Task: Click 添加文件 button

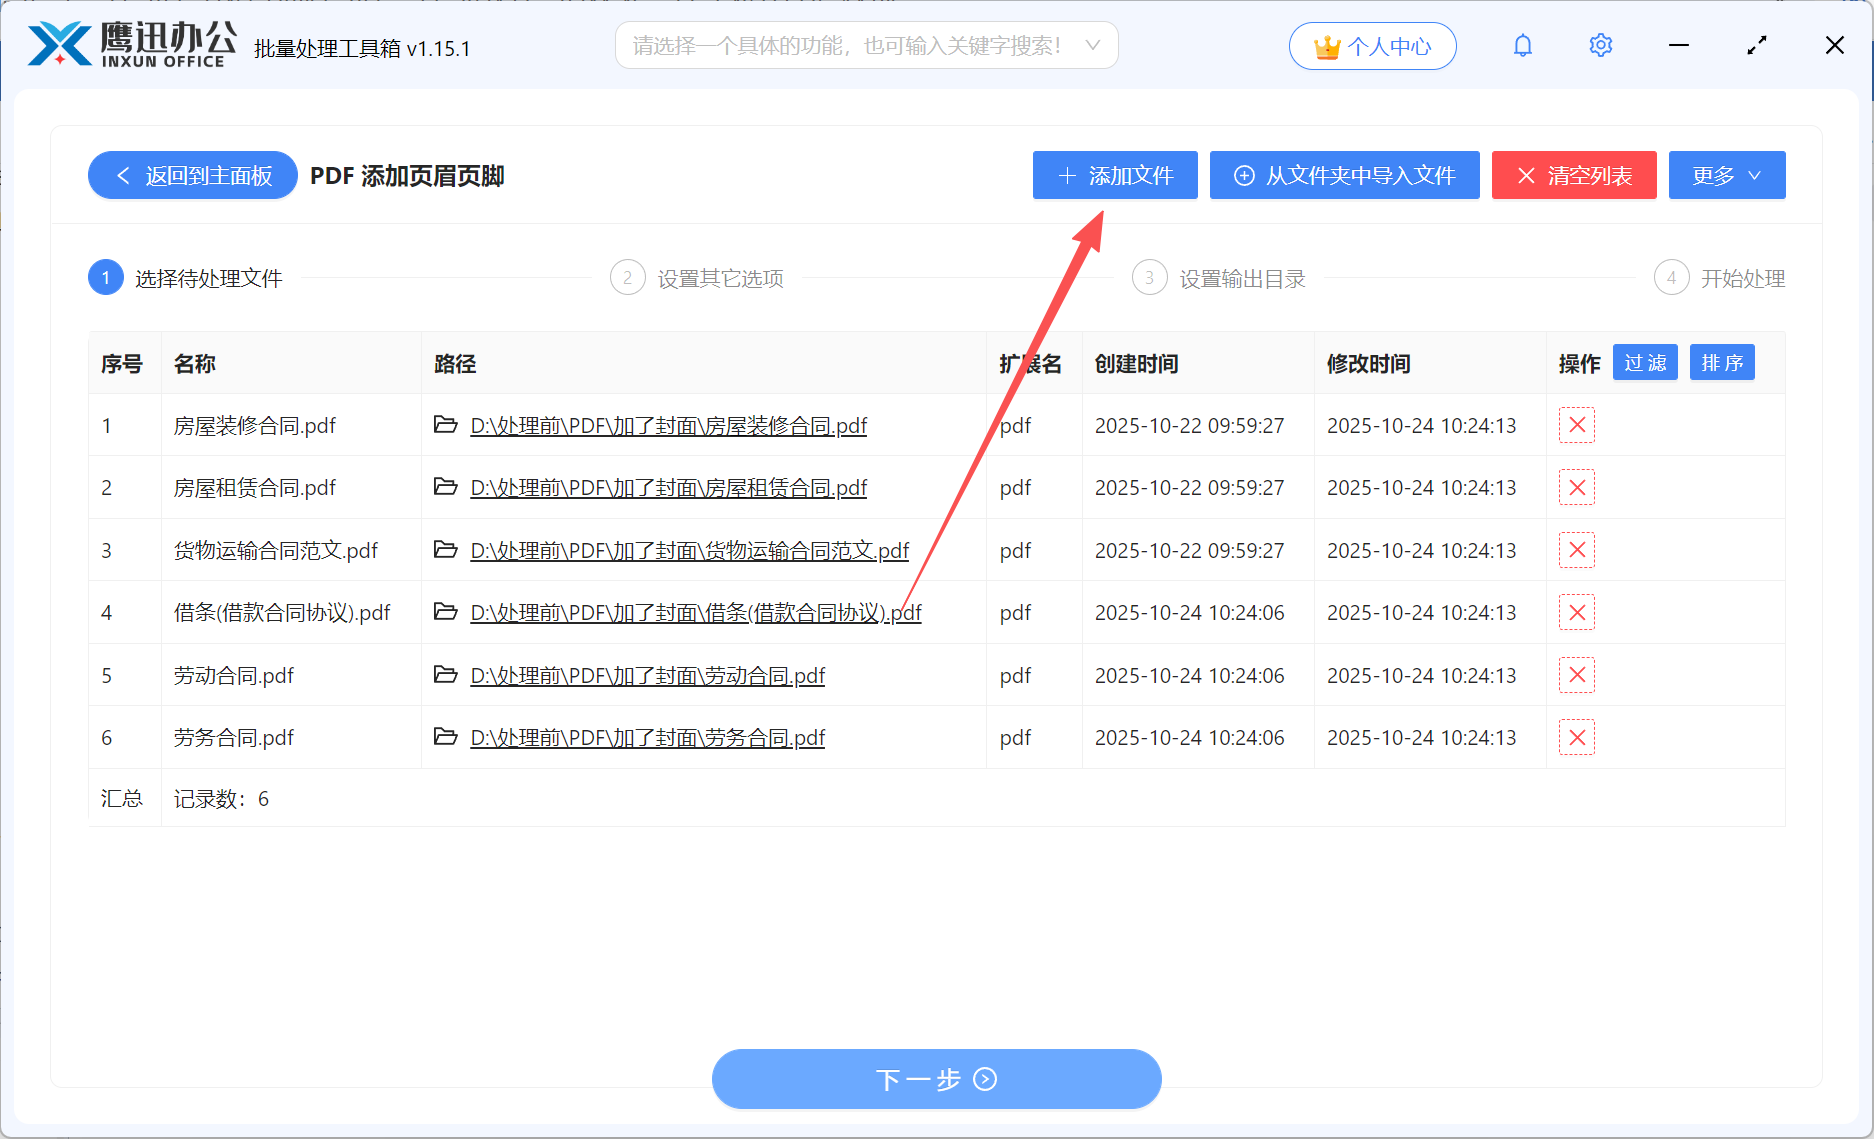Action: point(1115,176)
